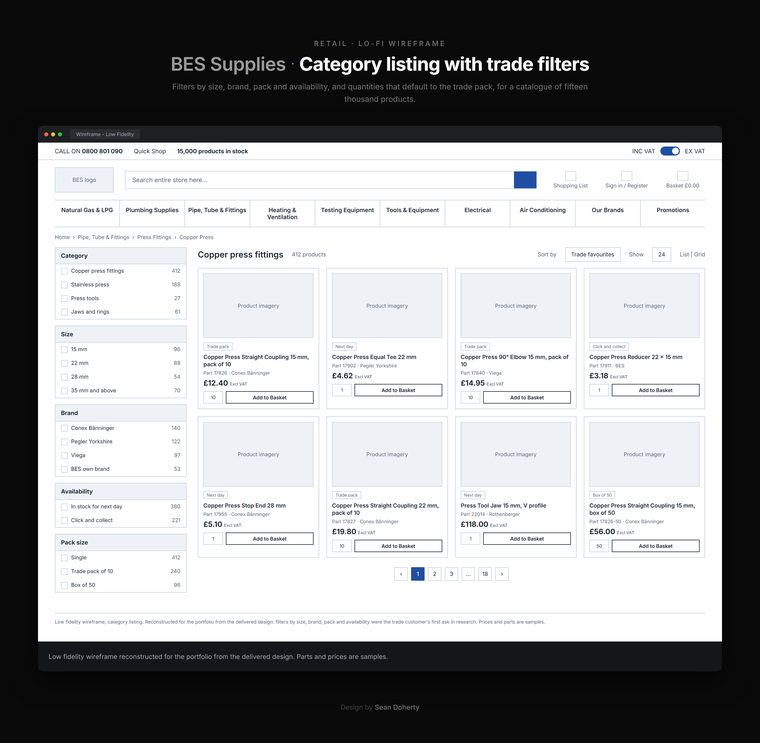The image size is (760, 743).
Task: Collapse the Size filter panel header
Action: [121, 334]
